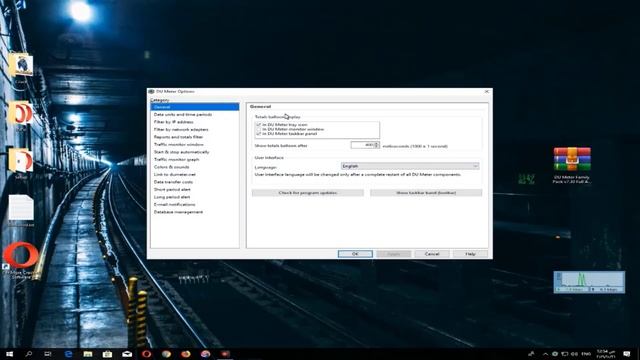Open the volume icon in the system tray

[574, 354]
